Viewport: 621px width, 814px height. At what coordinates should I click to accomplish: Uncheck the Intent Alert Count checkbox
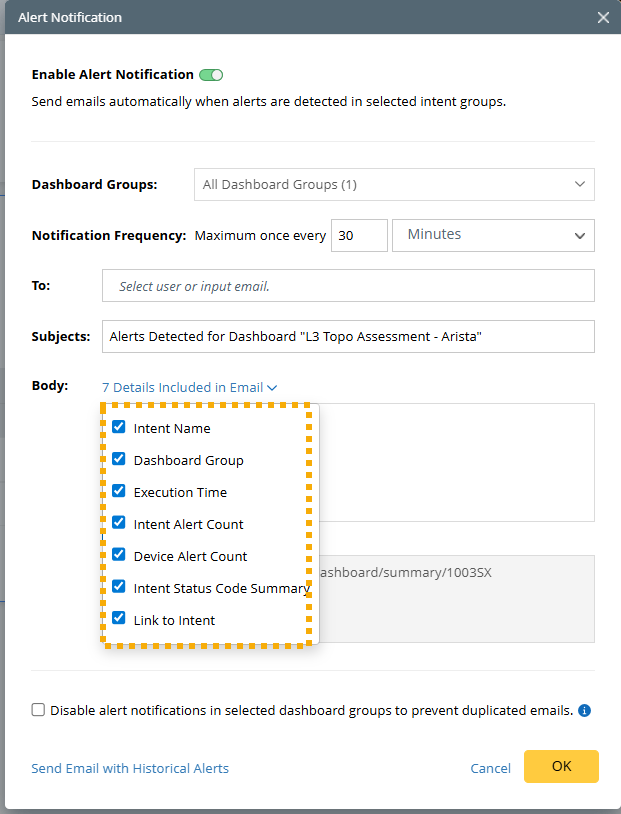pos(119,522)
